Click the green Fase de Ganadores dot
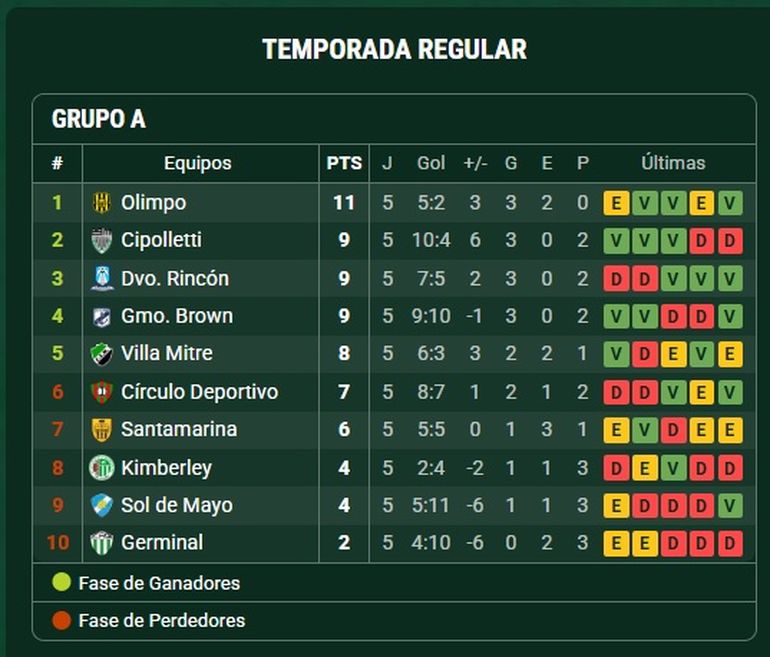770x657 pixels. point(61,582)
